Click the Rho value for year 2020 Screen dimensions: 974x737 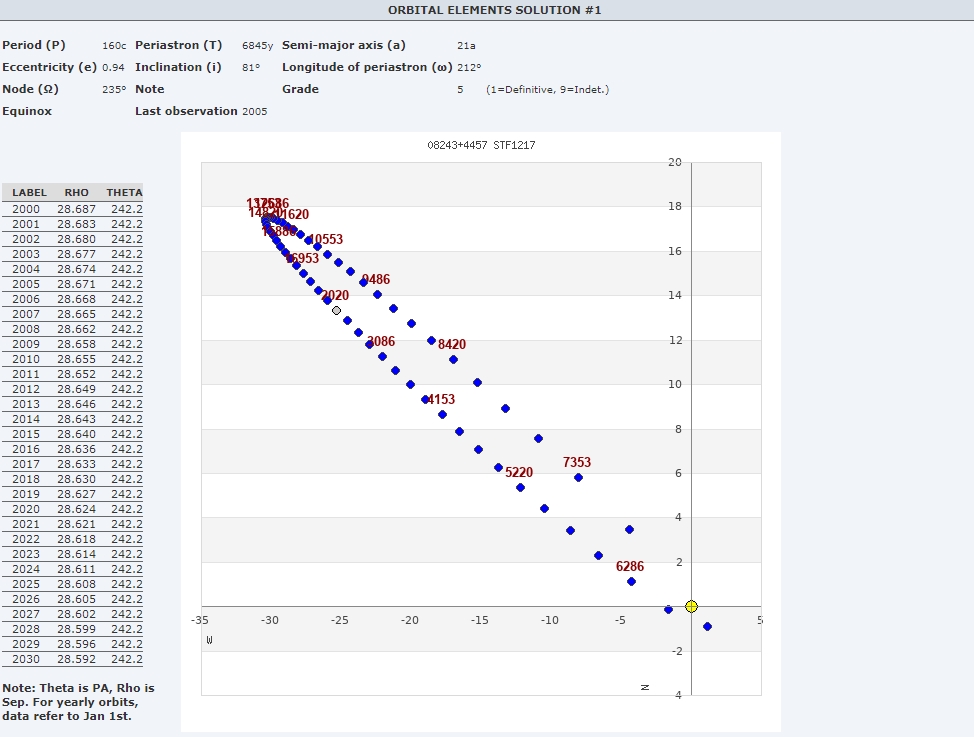pos(76,509)
